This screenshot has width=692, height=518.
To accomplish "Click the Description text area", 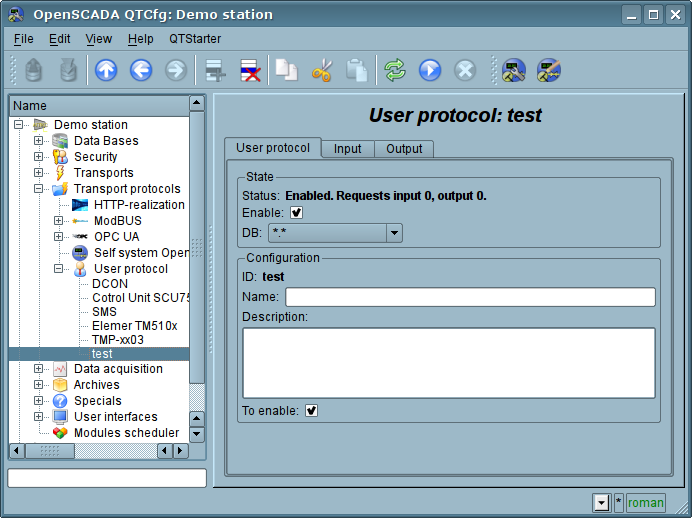I will pos(449,363).
